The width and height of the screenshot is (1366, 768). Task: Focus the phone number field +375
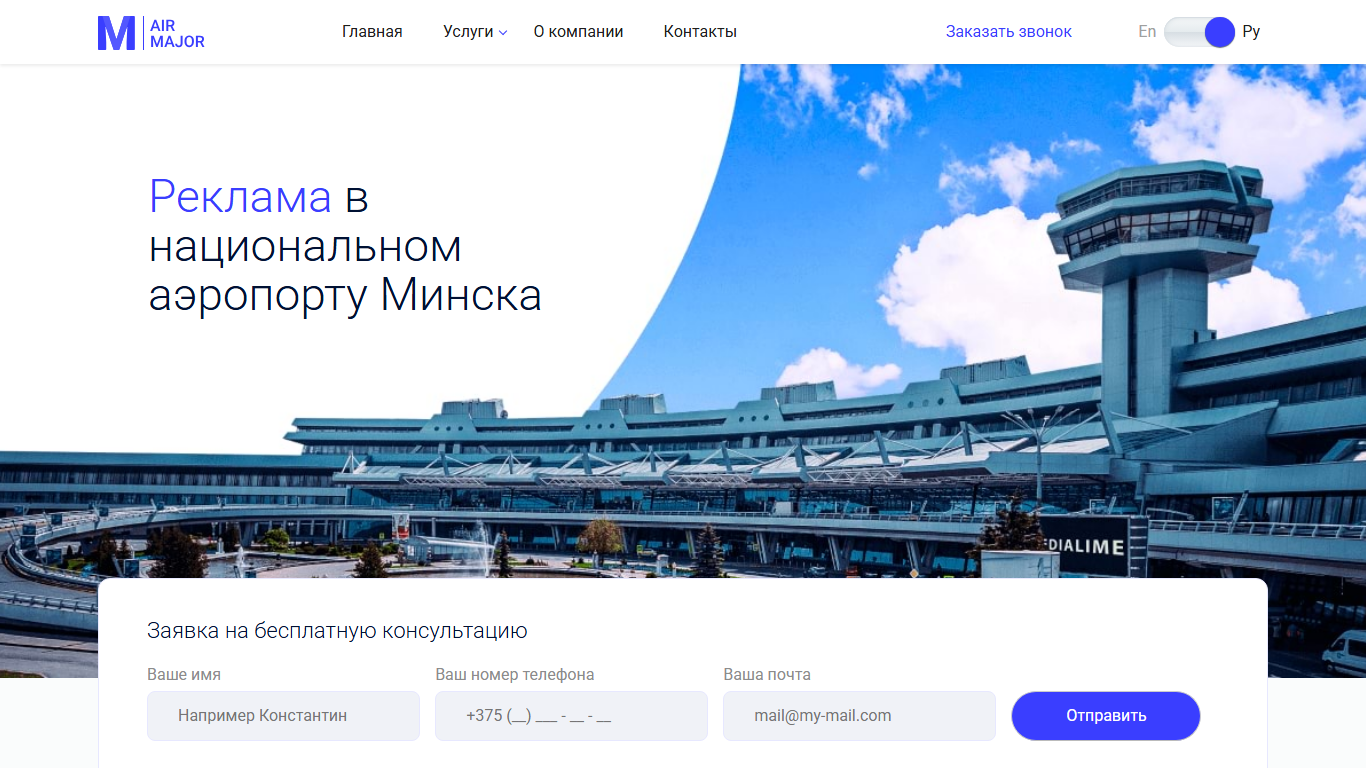[571, 716]
